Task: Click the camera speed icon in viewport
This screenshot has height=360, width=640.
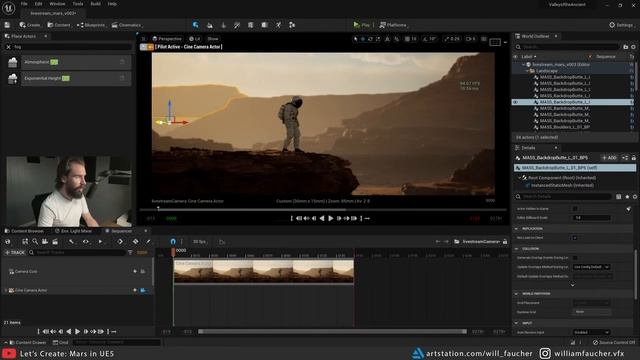Action: pos(471,39)
